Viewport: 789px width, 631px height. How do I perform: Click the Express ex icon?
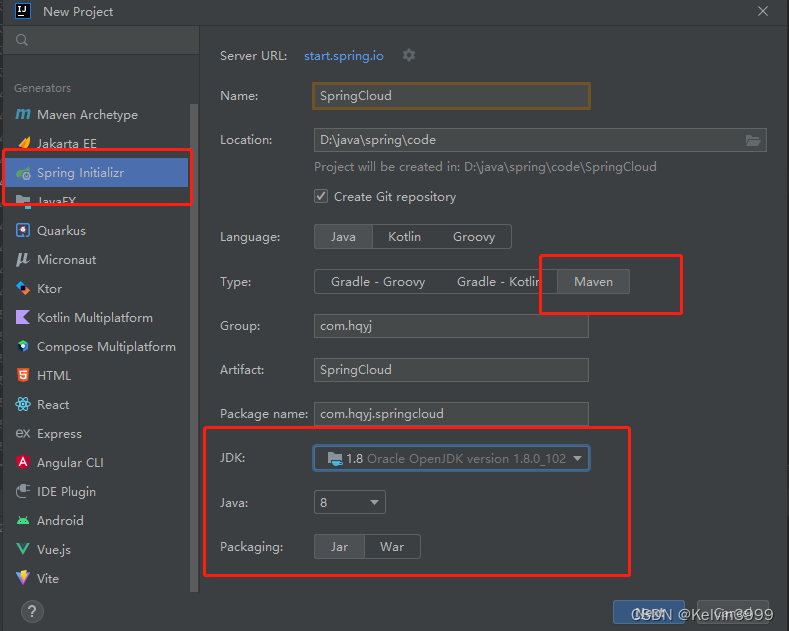[23, 433]
